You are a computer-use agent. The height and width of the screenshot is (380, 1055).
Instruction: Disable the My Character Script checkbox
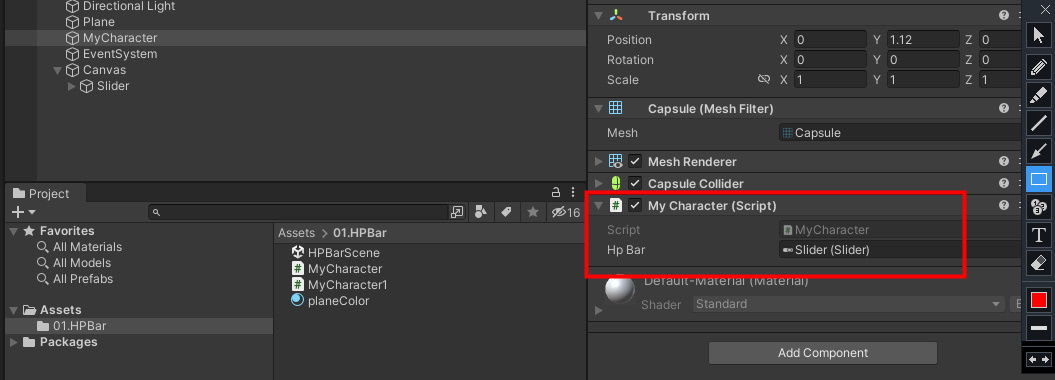tap(635, 205)
